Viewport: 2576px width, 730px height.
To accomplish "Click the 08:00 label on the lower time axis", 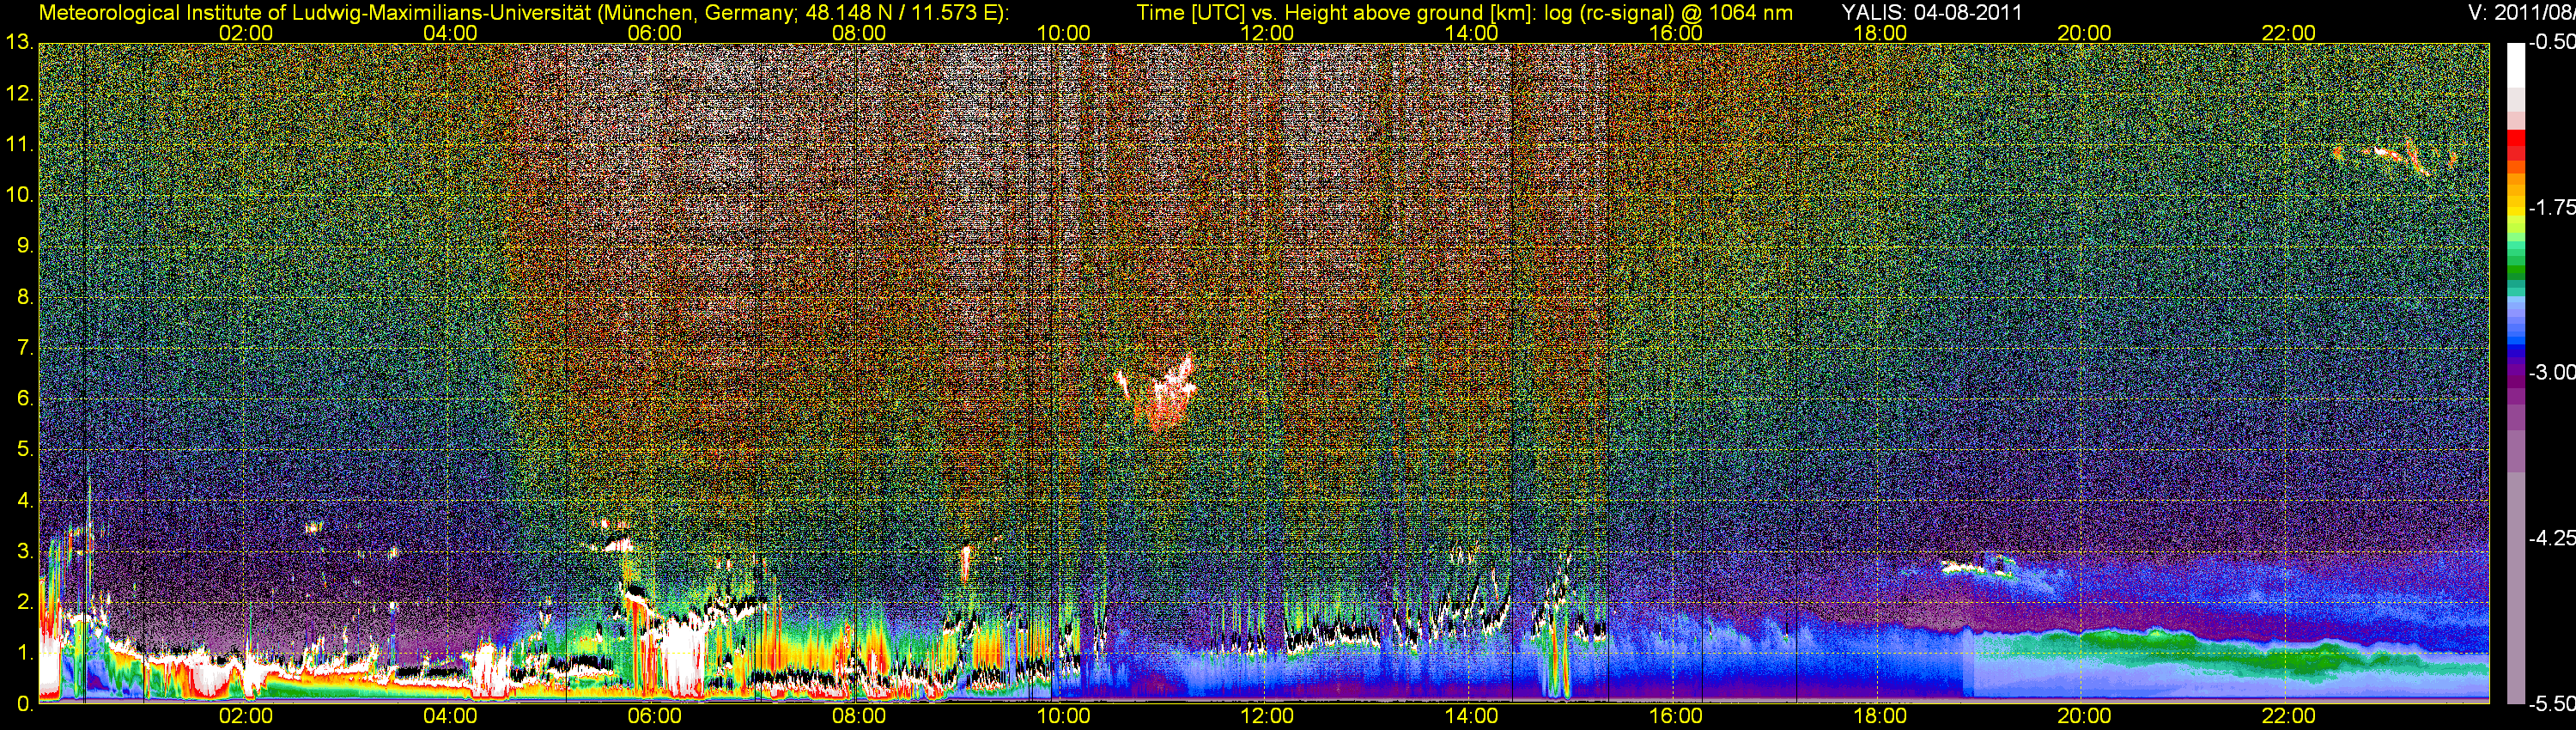I will [x=859, y=716].
